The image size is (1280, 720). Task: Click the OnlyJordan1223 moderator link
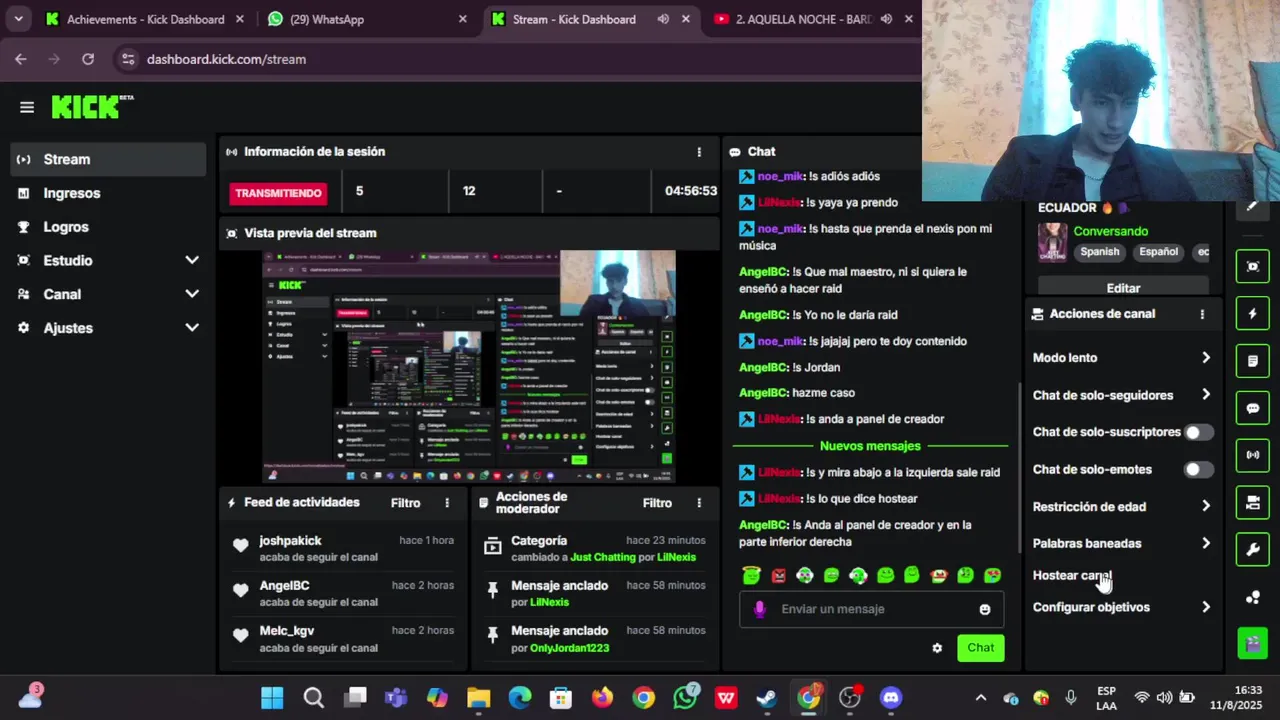coord(569,648)
